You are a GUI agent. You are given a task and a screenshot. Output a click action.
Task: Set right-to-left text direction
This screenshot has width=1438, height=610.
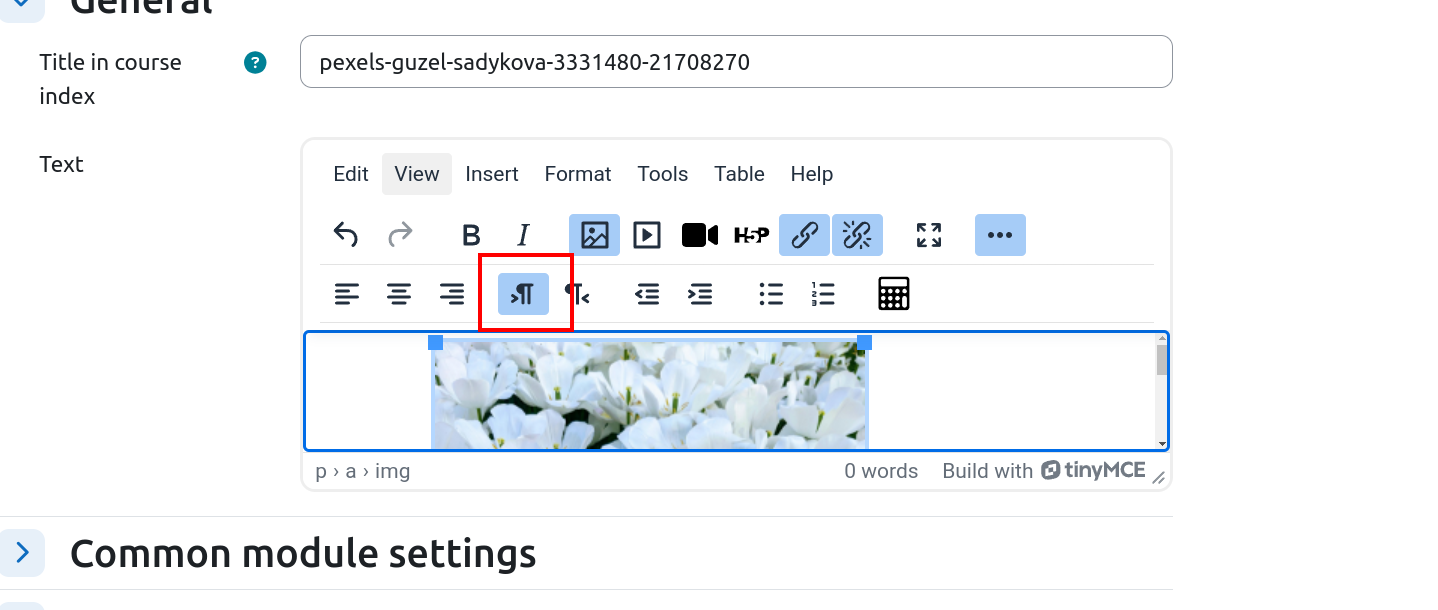point(577,294)
